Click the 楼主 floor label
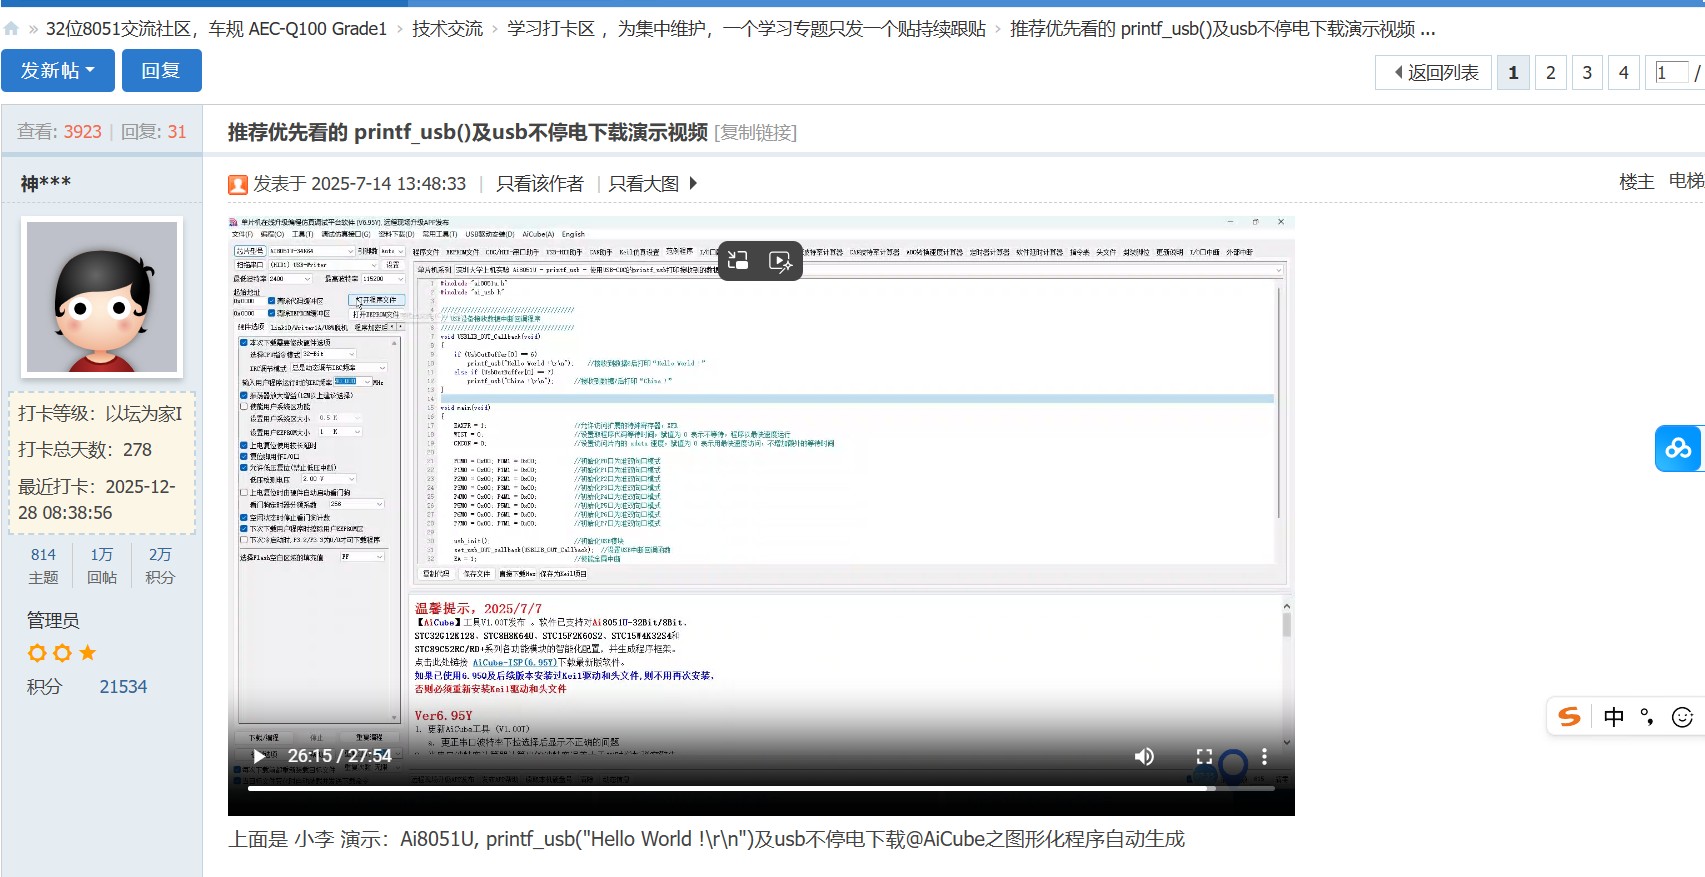 coord(1636,181)
